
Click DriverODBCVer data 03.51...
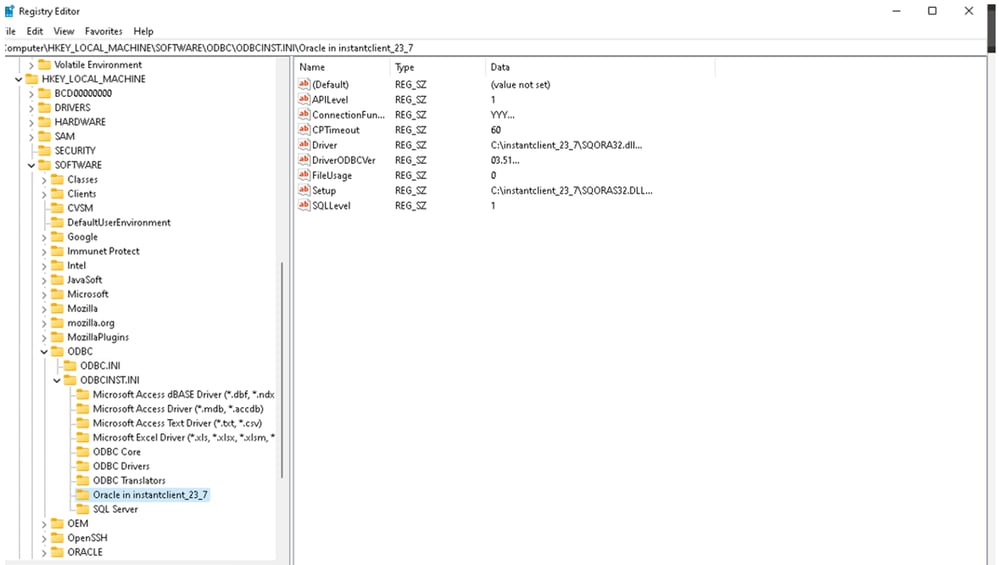point(505,160)
